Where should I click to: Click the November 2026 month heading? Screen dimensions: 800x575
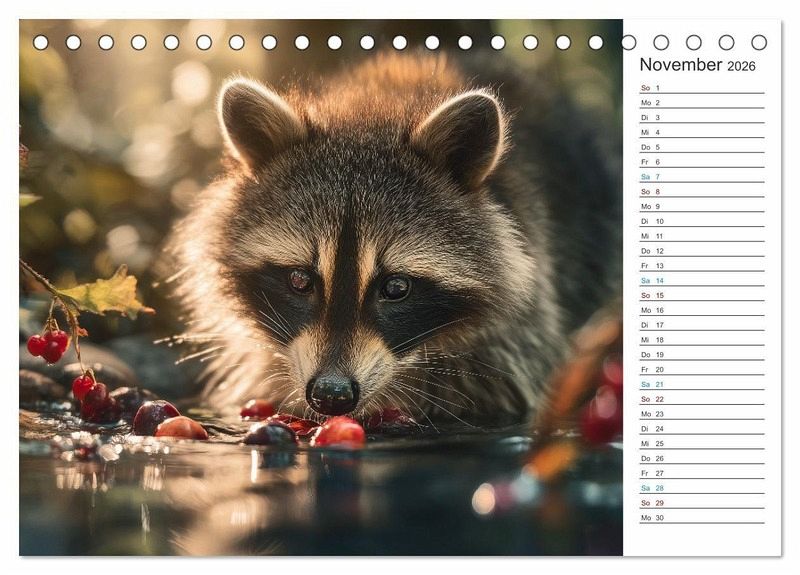(x=697, y=65)
